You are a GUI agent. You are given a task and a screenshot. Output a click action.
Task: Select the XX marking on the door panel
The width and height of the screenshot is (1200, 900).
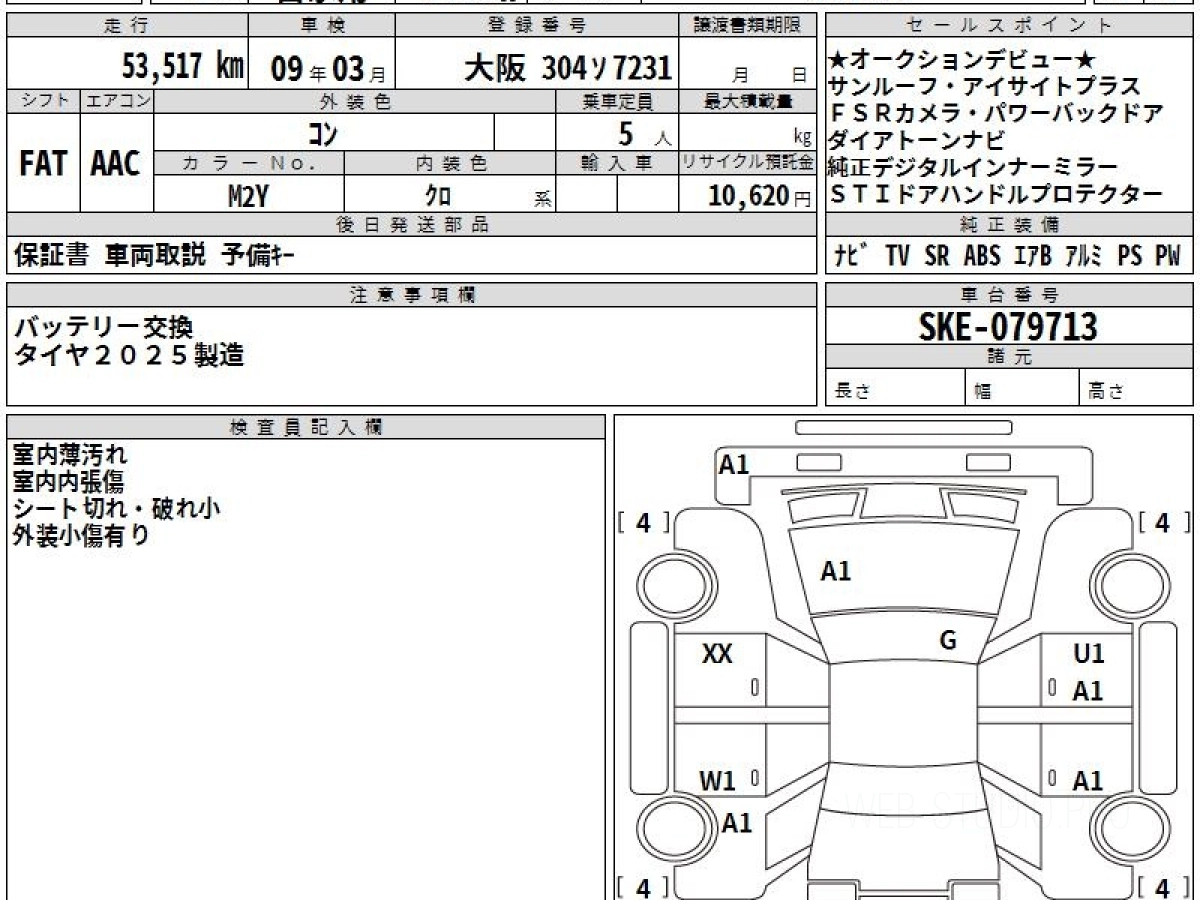717,655
